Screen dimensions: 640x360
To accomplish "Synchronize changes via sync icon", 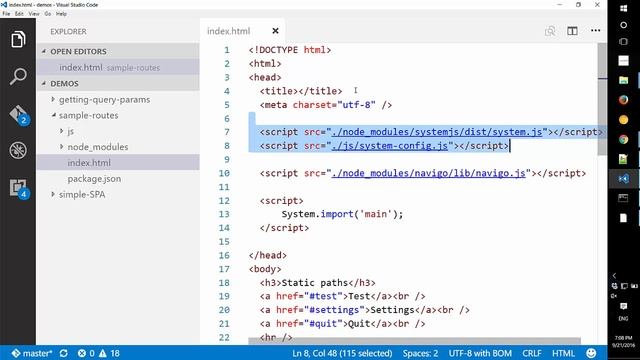I will [64, 353].
